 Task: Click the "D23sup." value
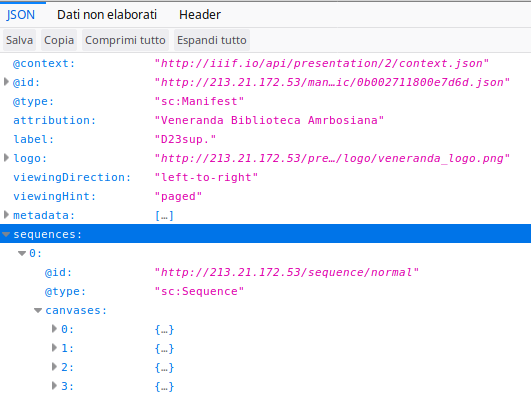[x=185, y=139]
